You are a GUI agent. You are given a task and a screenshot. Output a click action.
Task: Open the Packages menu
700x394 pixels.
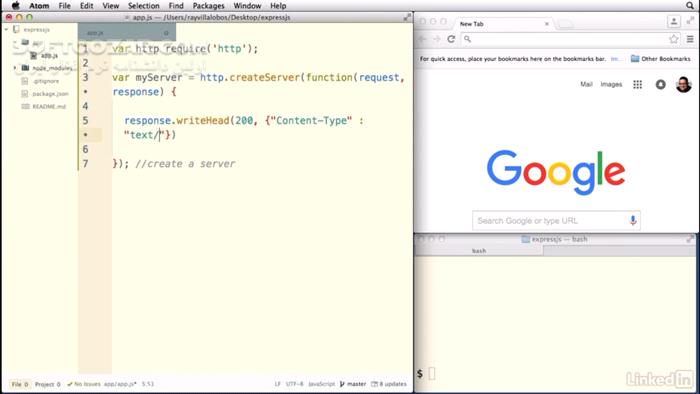tap(208, 6)
